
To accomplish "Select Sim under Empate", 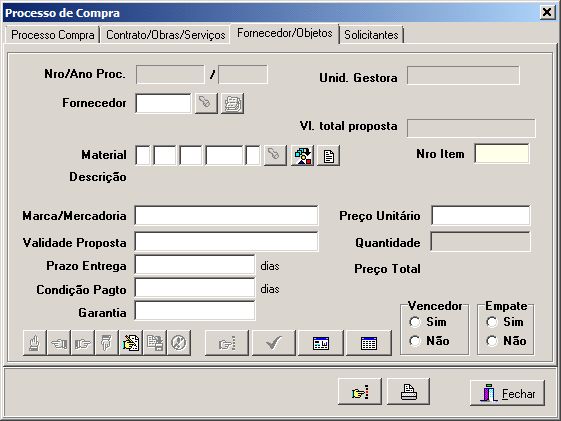I will [492, 322].
